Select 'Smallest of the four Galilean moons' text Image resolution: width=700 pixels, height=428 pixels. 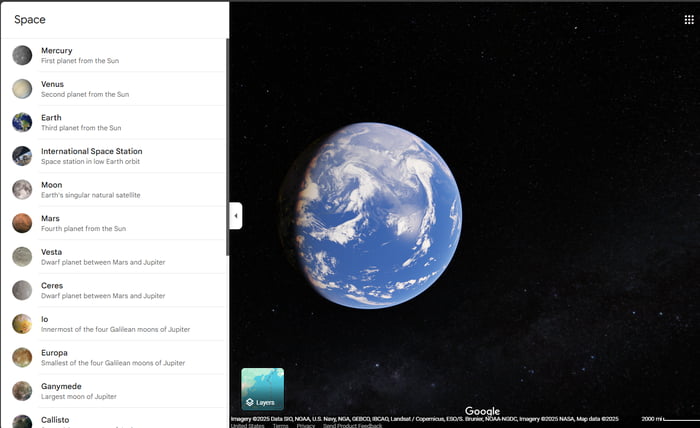[113, 363]
